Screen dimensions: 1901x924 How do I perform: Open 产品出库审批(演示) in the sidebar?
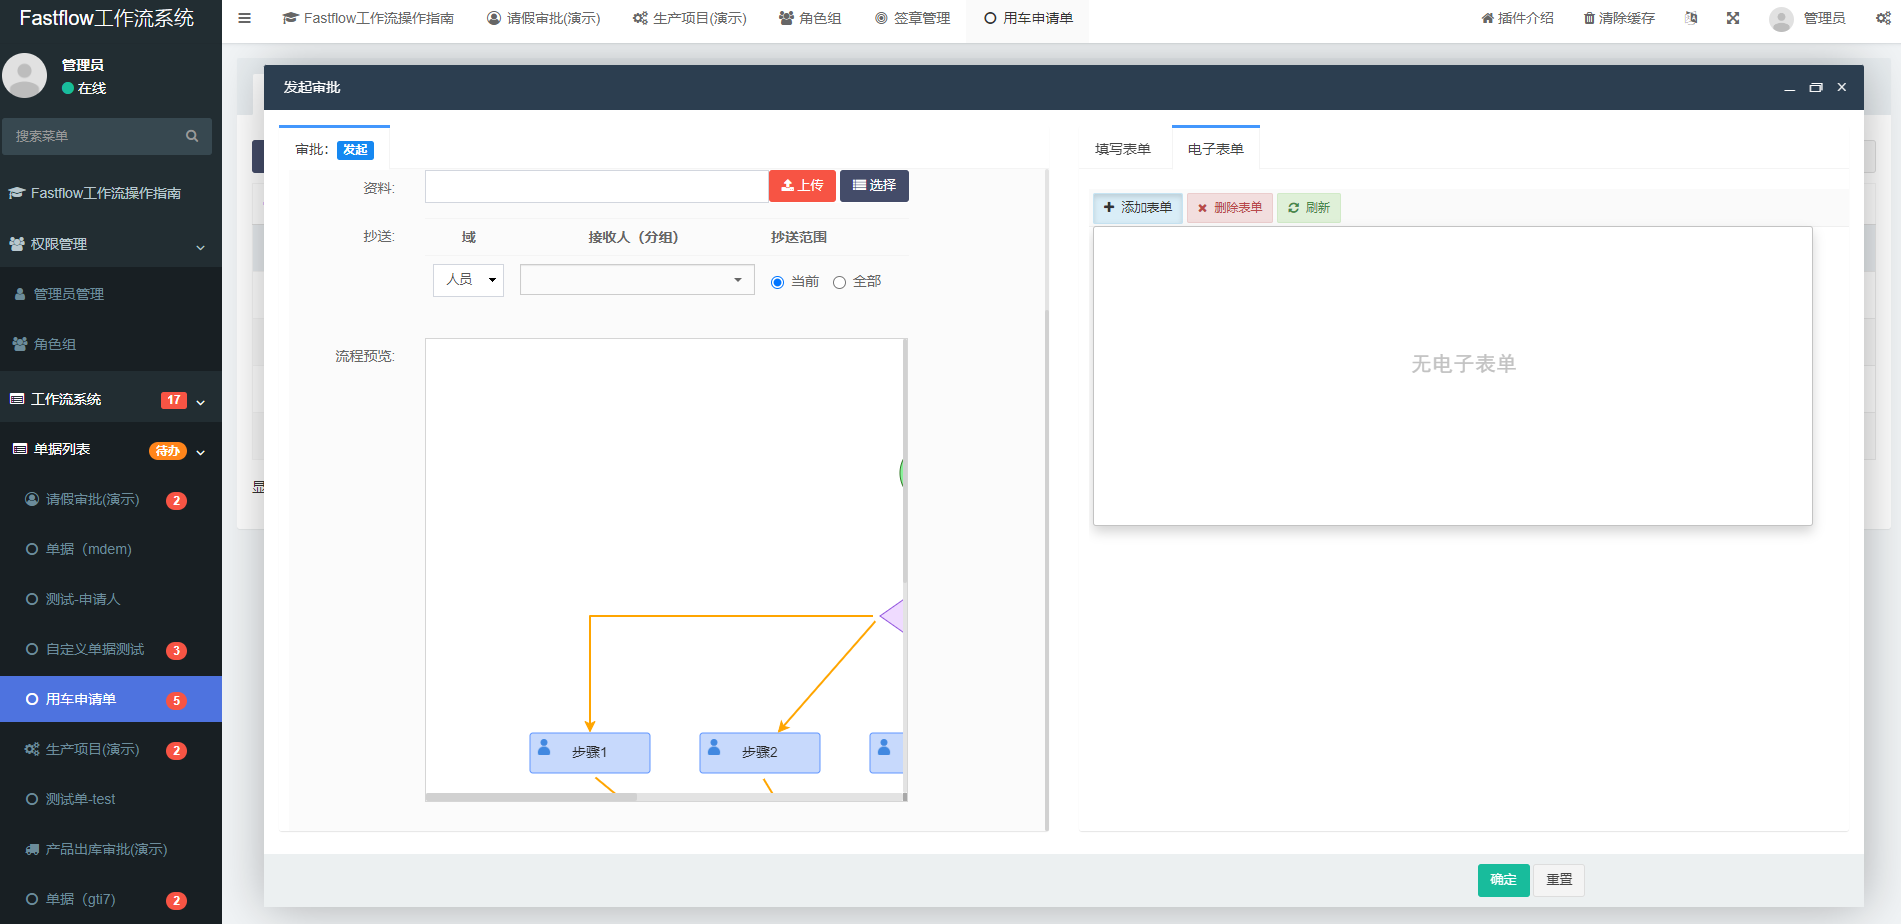click(111, 849)
